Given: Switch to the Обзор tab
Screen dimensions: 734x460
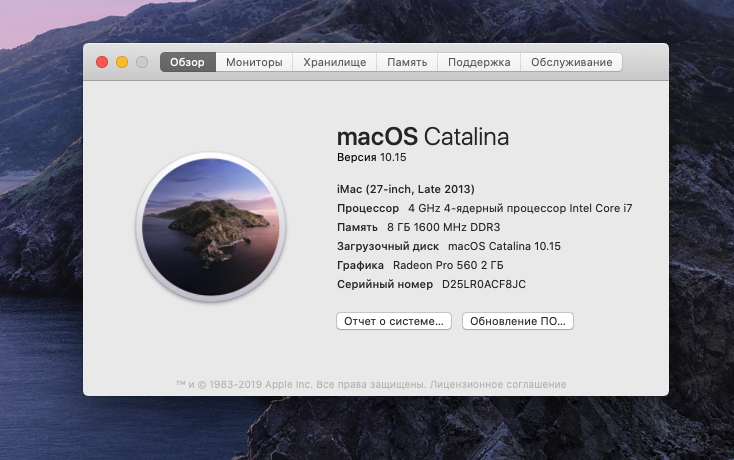Looking at the screenshot, I should [x=188, y=62].
